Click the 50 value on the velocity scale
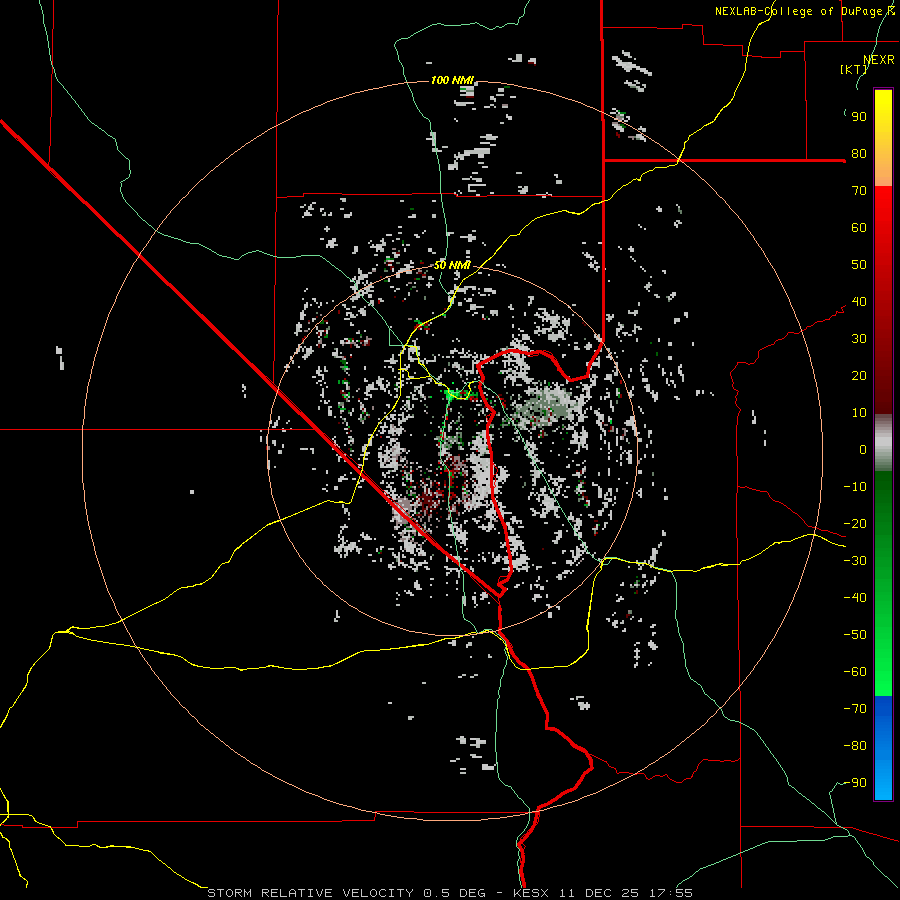The image size is (900, 900). pos(859,265)
